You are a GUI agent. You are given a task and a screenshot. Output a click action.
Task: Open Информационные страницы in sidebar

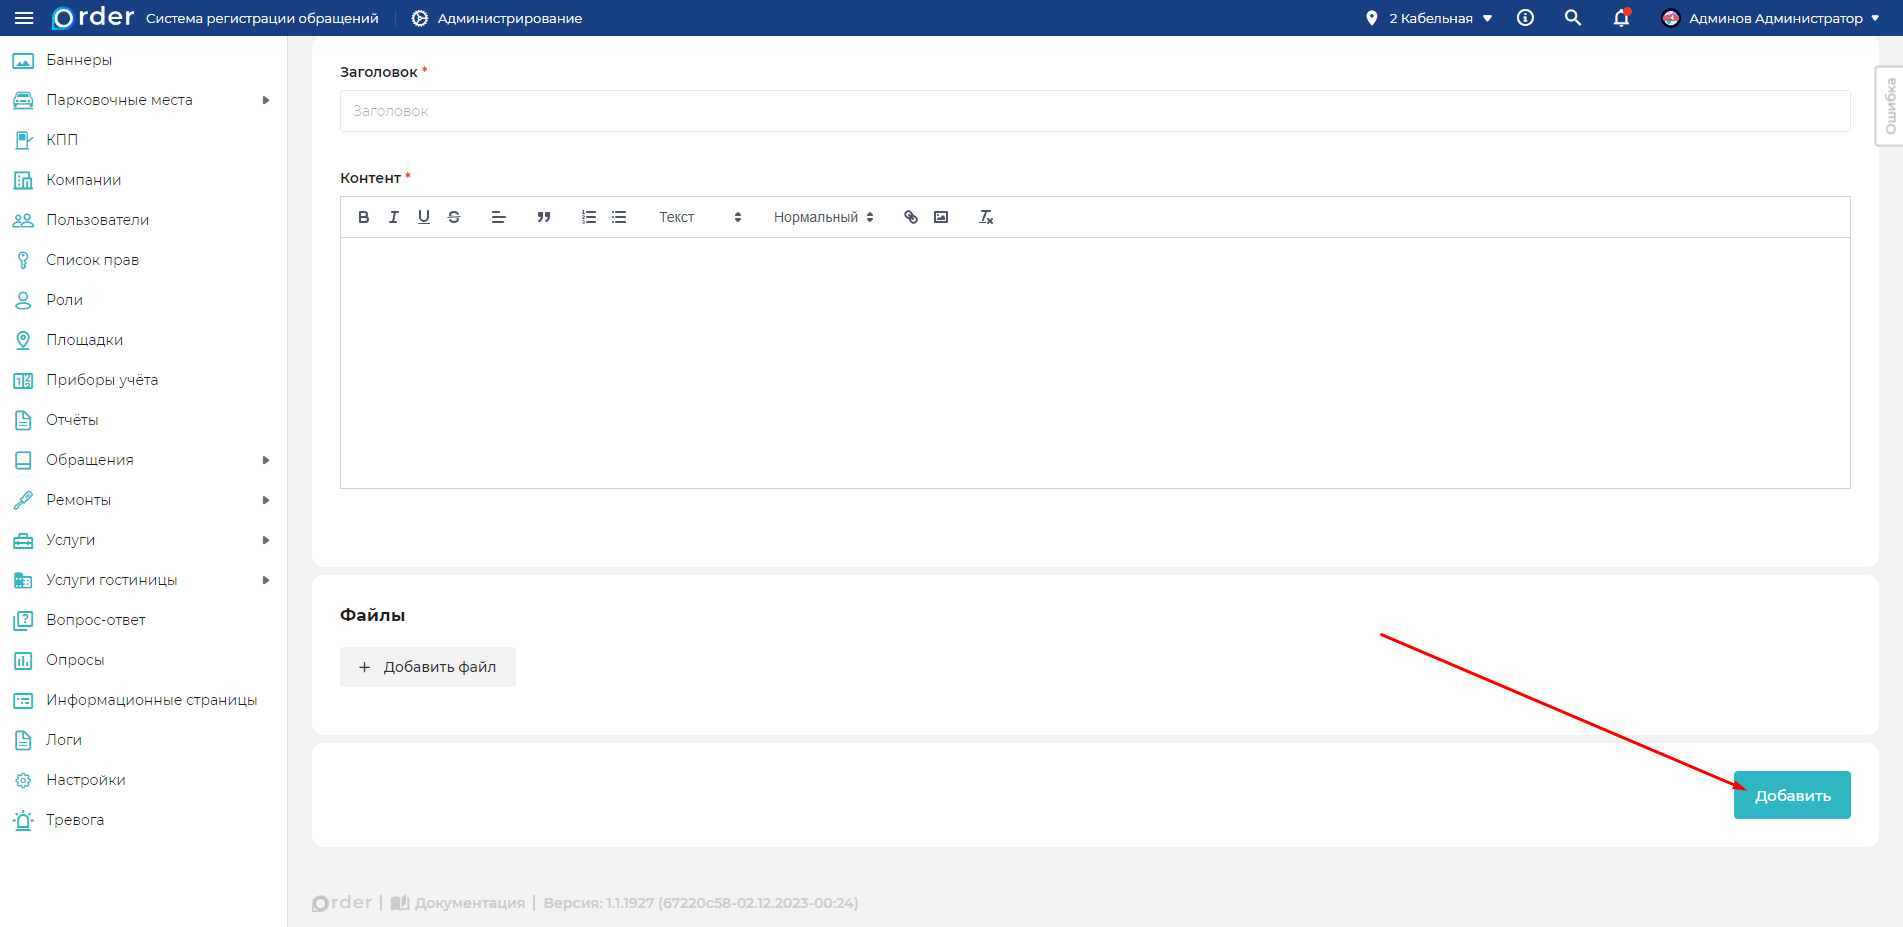[151, 700]
